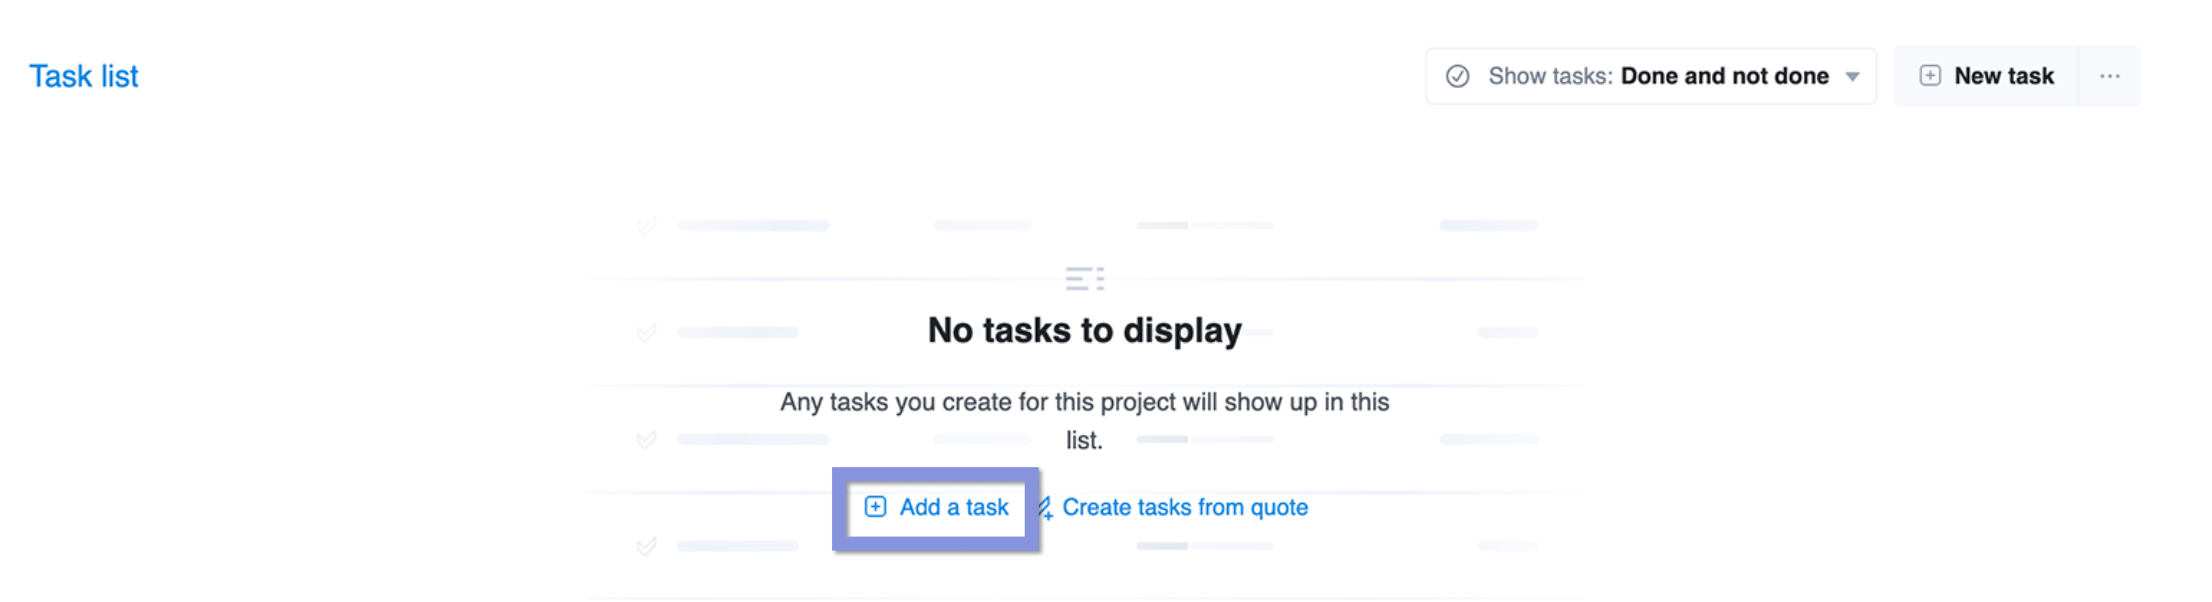Screen dimensions: 2212x602
Task: Click the faded checkmark in the heading's row
Action: (646, 332)
